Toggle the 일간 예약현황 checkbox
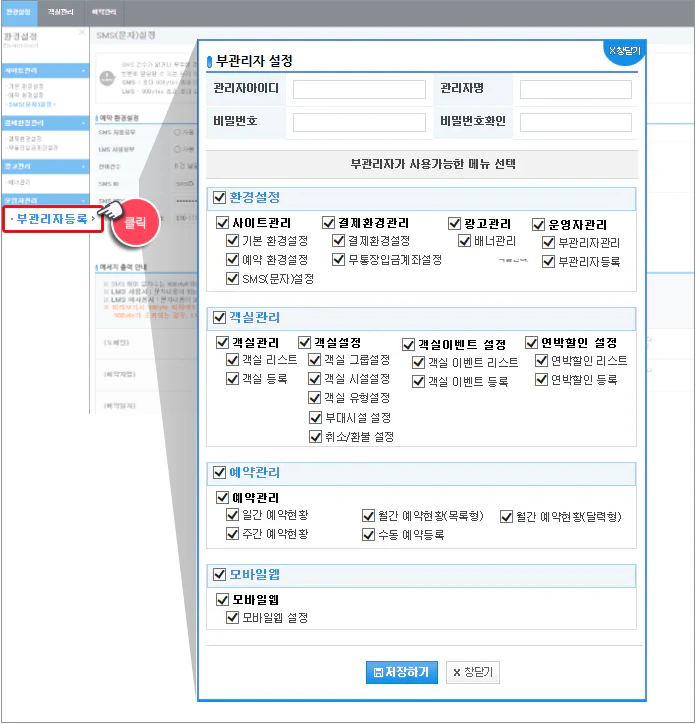Viewport: 696px width, 724px height. [x=232, y=514]
